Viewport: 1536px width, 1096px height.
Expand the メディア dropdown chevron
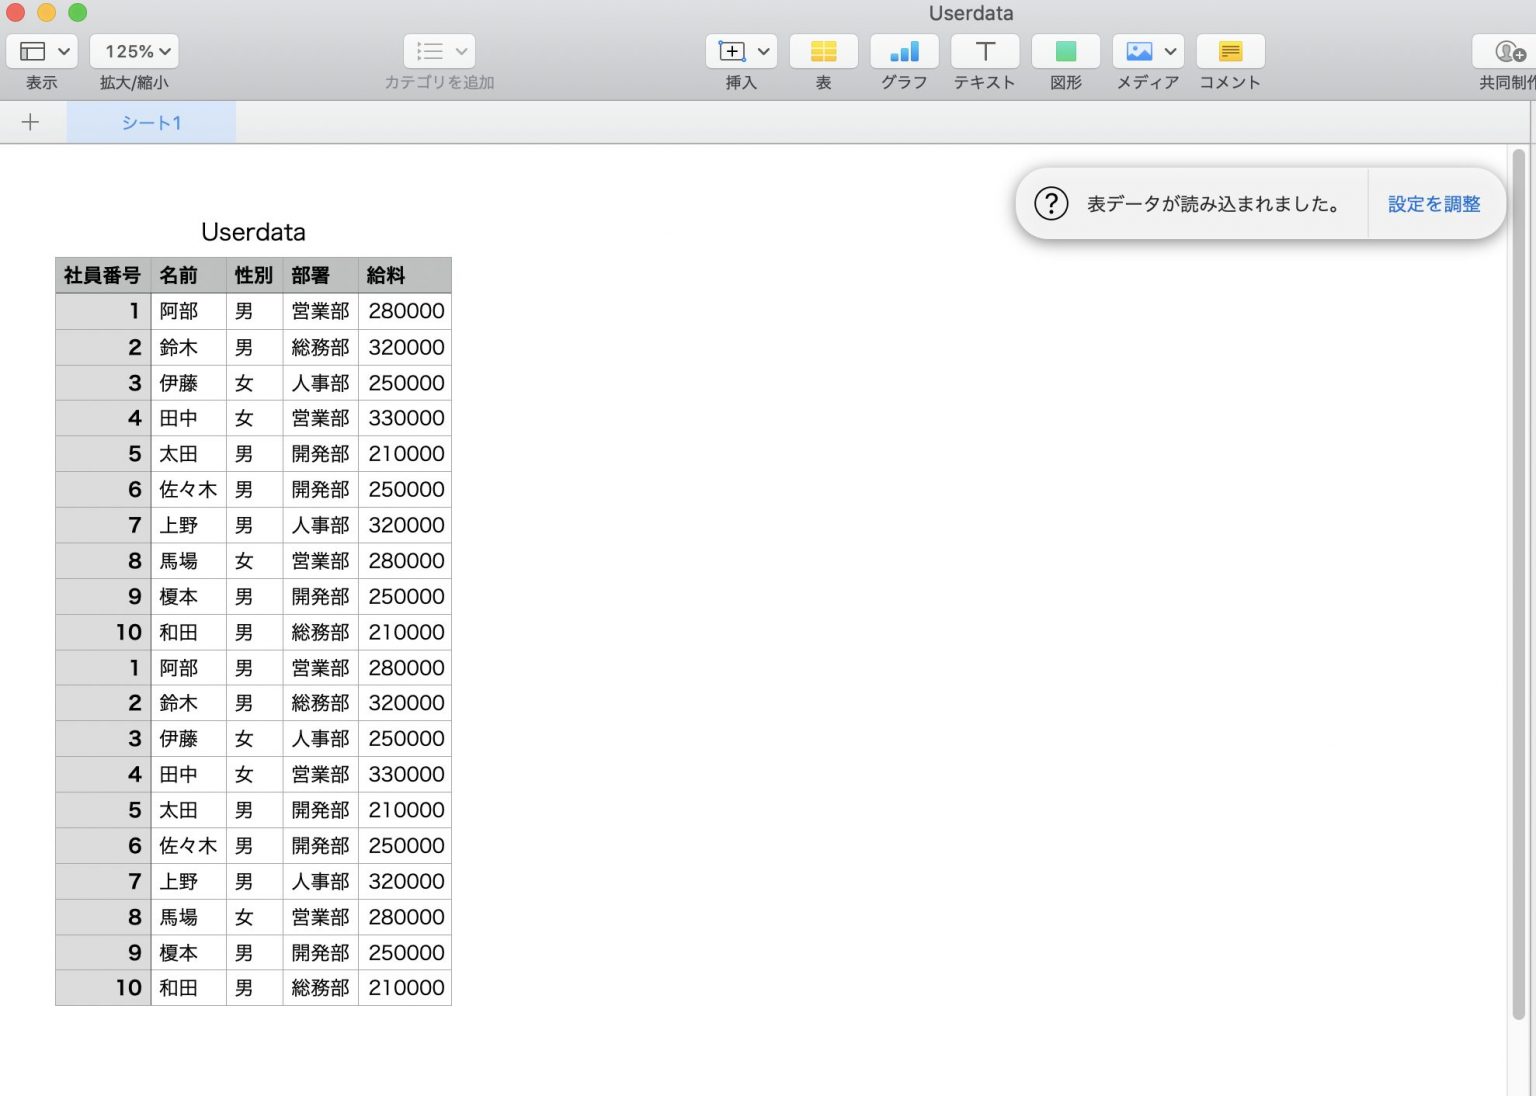click(x=1168, y=51)
